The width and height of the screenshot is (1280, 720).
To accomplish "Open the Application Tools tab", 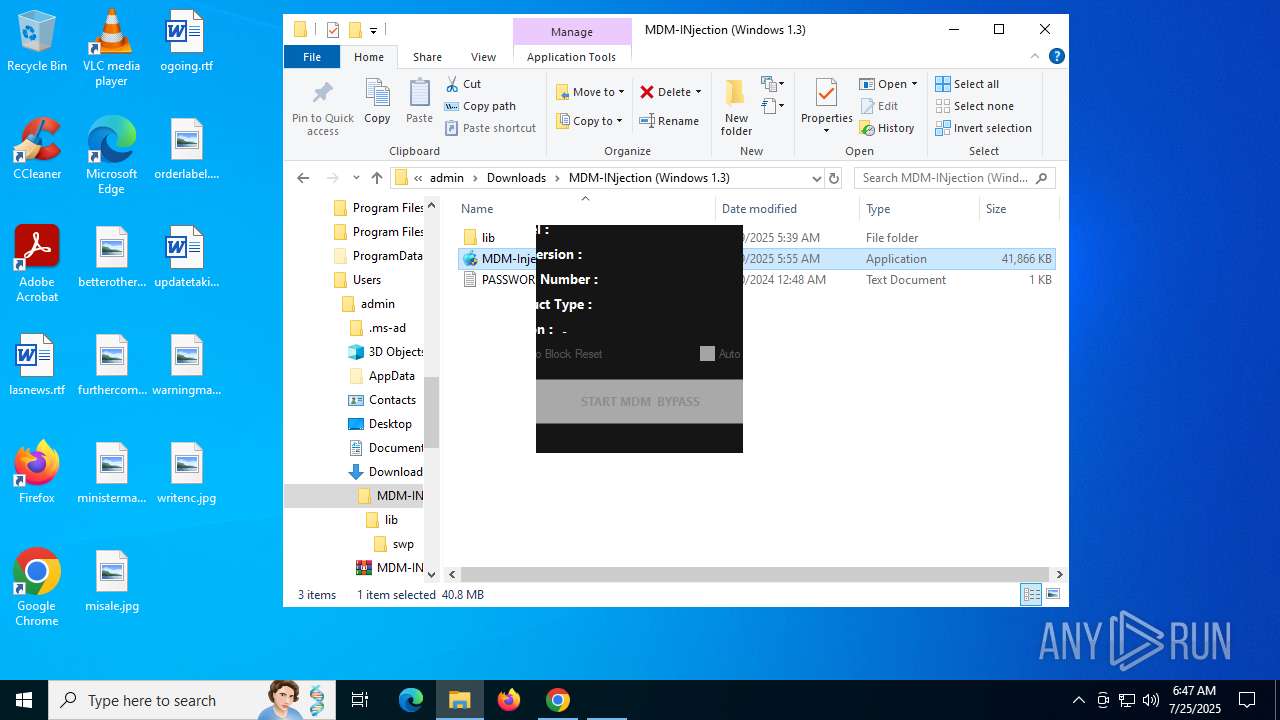I will tap(571, 57).
